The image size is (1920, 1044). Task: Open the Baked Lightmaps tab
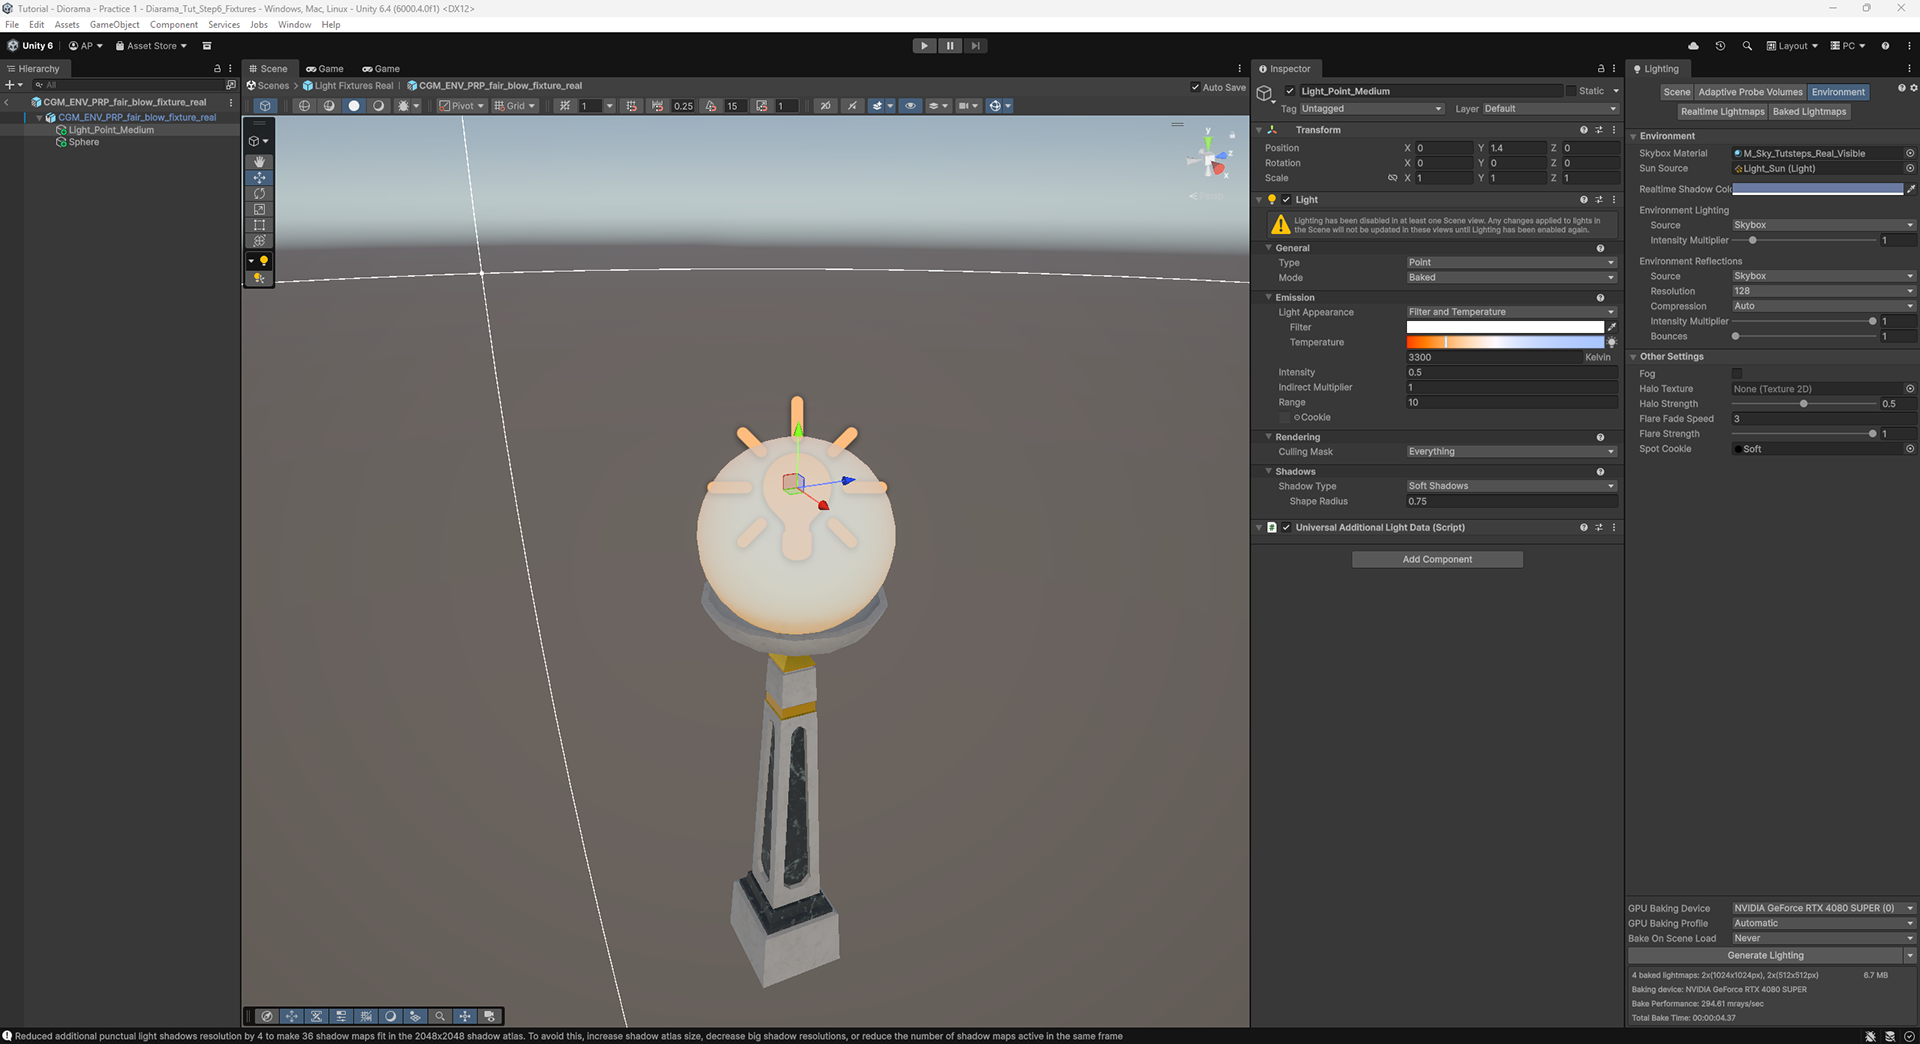coord(1809,112)
